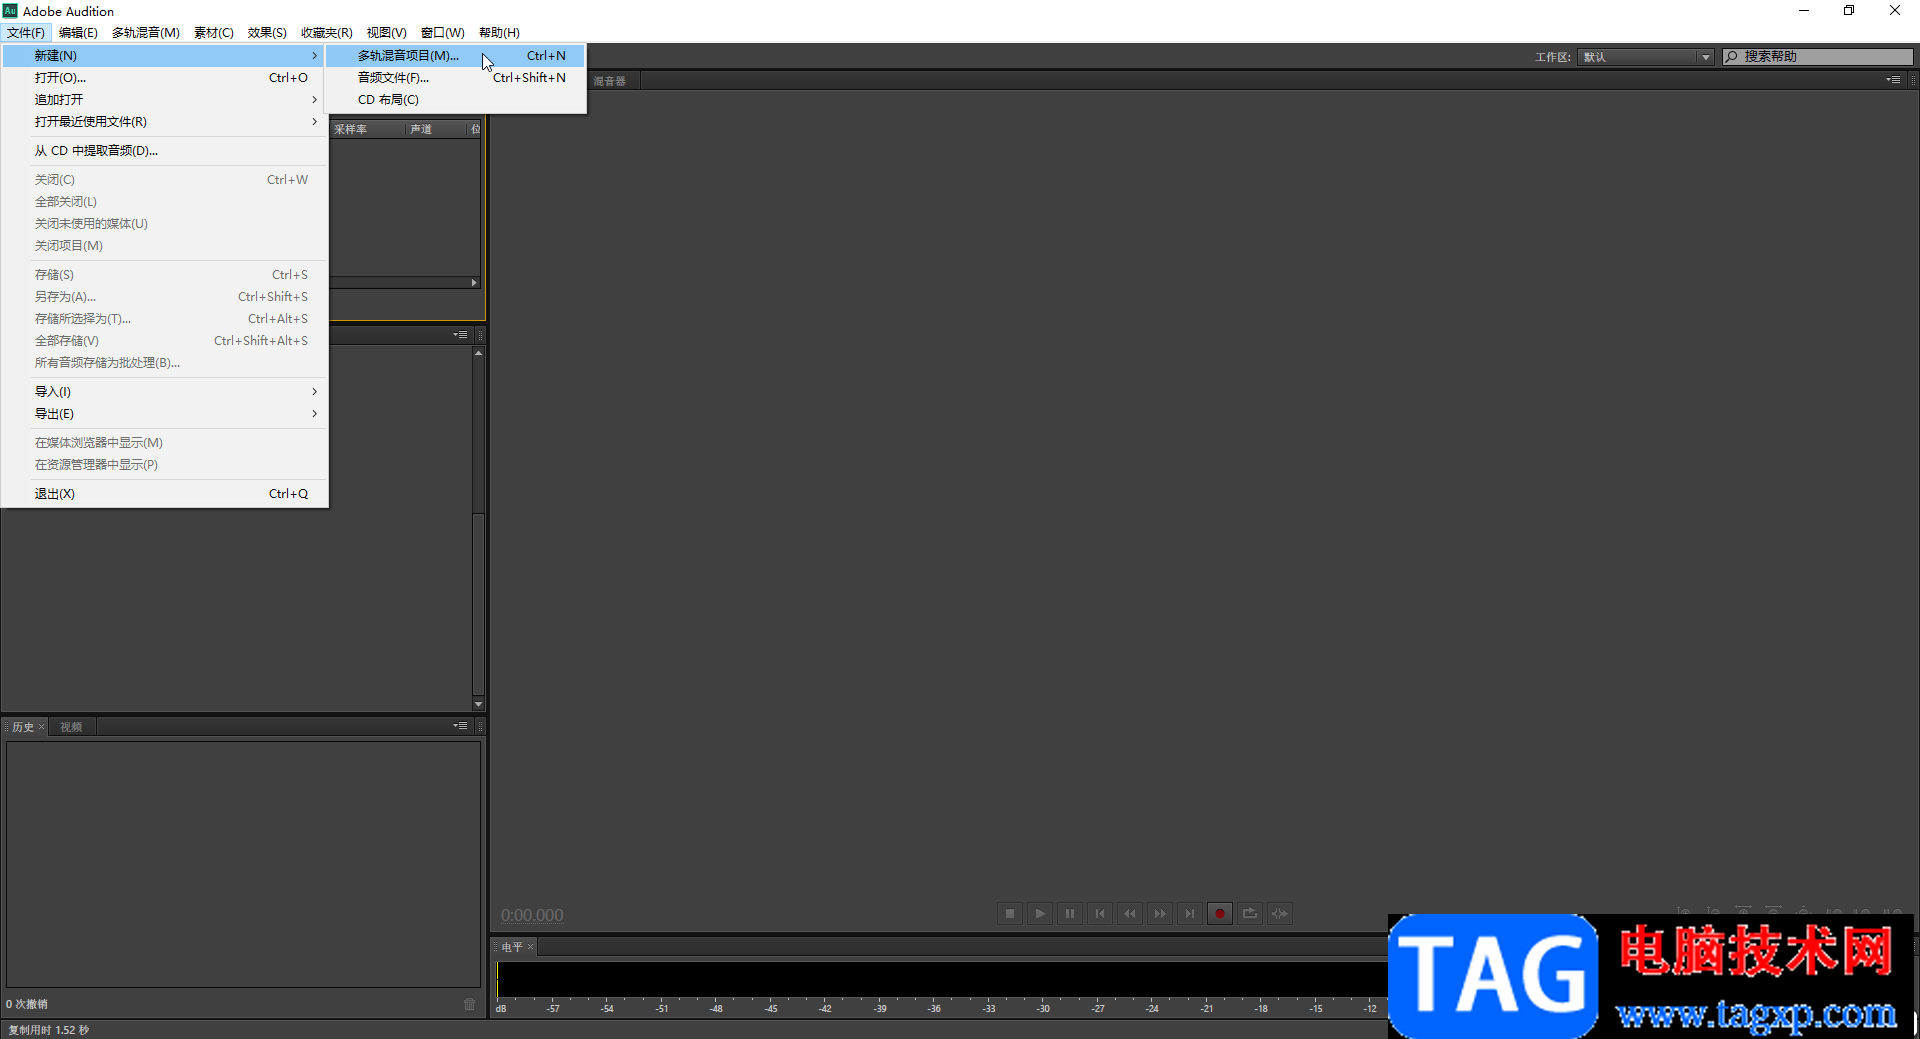
Task: Choose 多轨混音项目(M)... in the submenu
Action: tap(456, 56)
